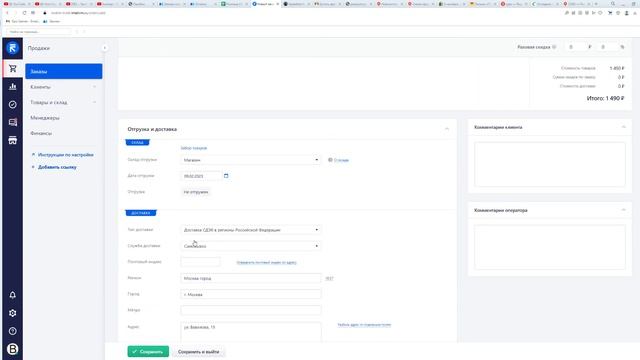Collapse the Отгрузка и доставка section

pos(447,129)
